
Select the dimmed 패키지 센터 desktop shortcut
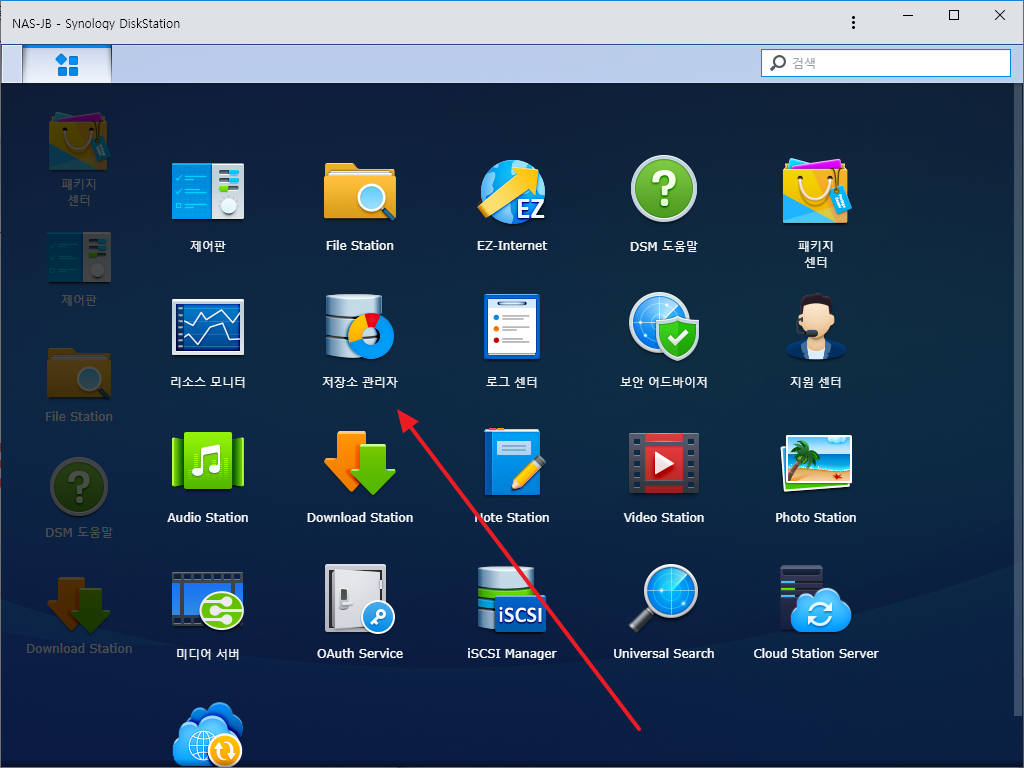[x=79, y=159]
